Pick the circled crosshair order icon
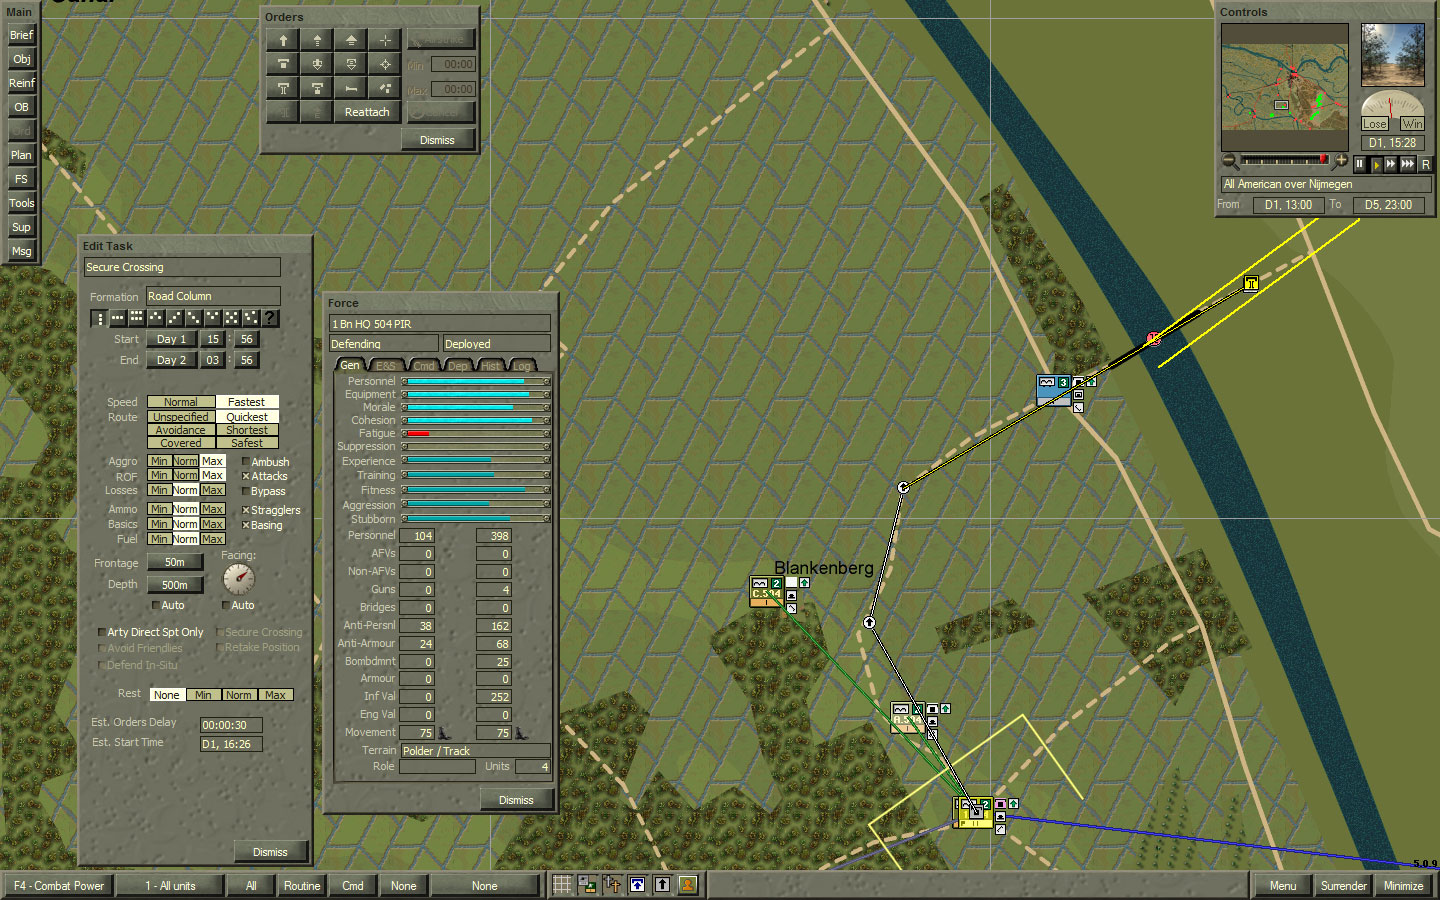This screenshot has height=900, width=1440. pos(385,64)
